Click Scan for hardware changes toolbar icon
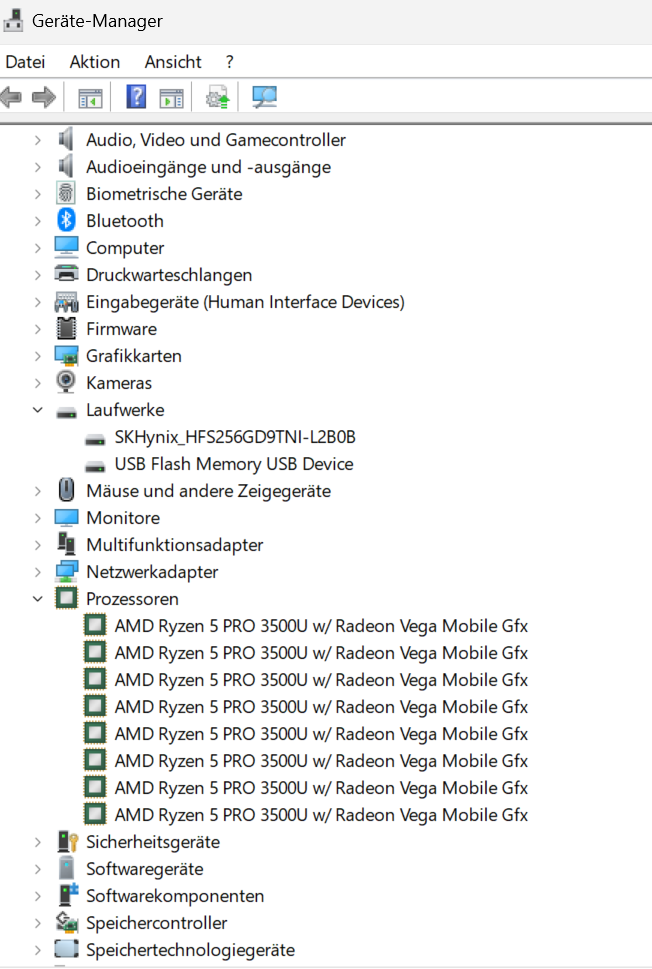The image size is (652, 969). pyautogui.click(x=265, y=97)
